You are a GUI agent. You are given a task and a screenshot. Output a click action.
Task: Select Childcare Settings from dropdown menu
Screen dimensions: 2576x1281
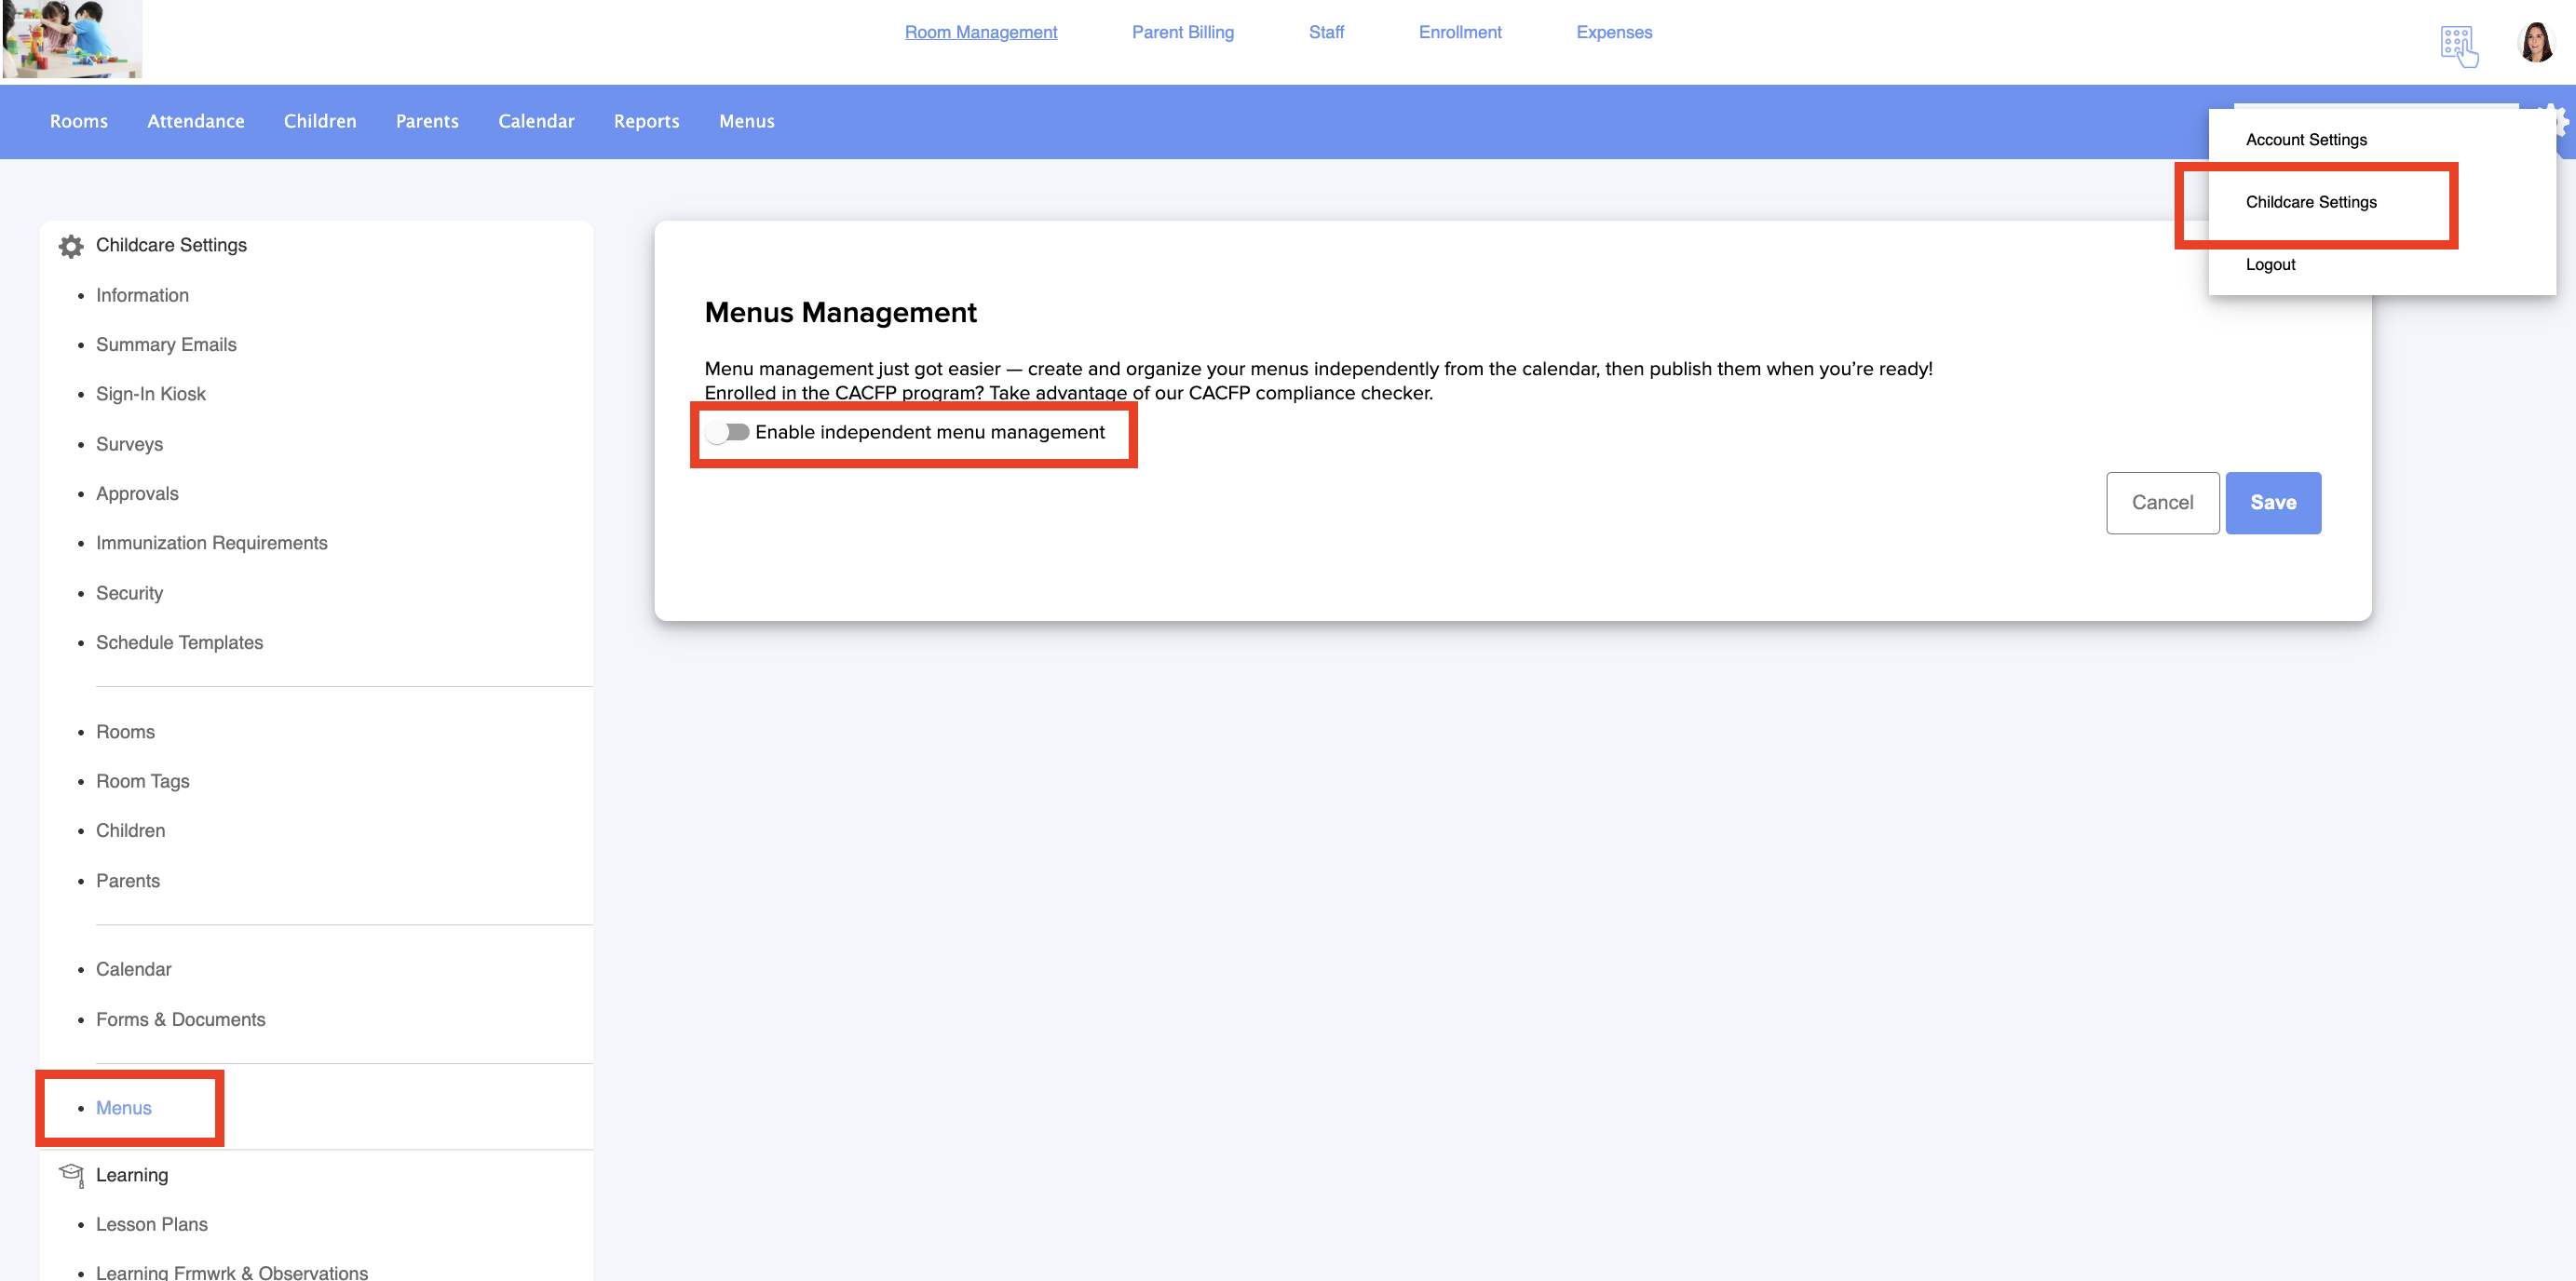pyautogui.click(x=2310, y=202)
